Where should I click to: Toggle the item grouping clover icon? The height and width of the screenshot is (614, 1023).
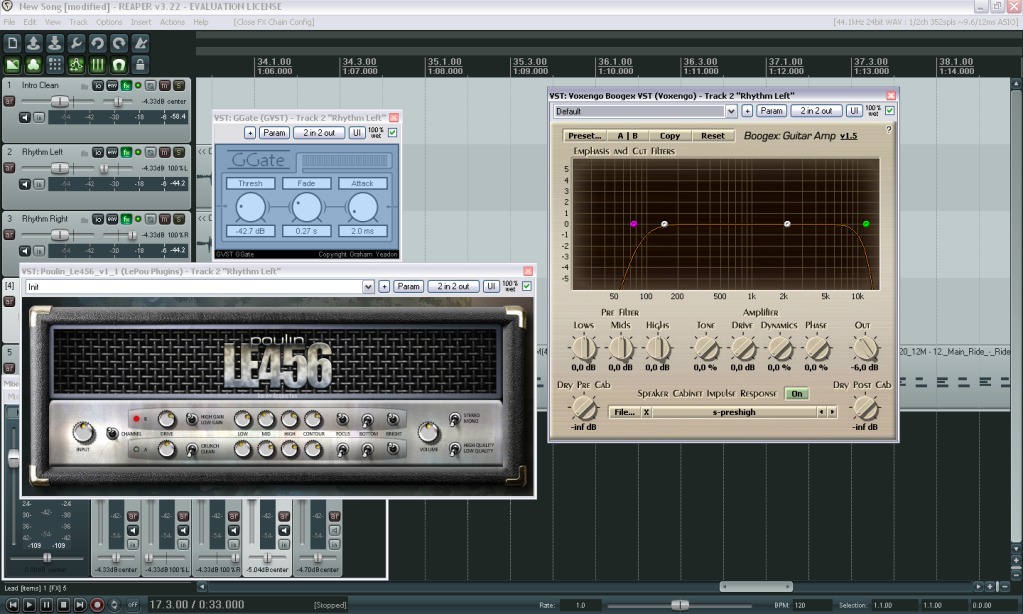coord(33,65)
